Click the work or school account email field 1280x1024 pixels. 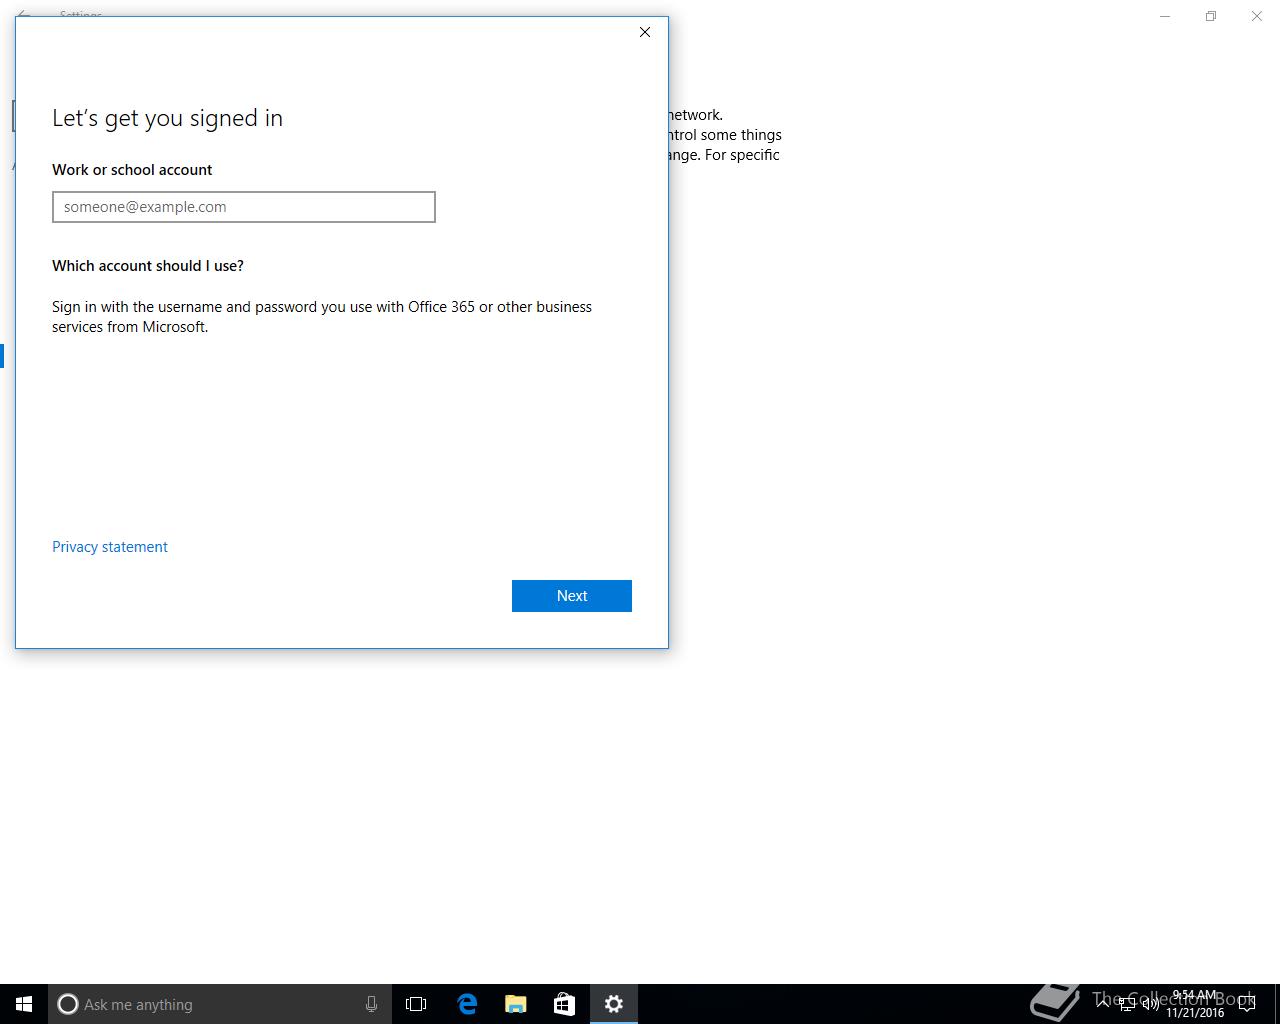(244, 207)
